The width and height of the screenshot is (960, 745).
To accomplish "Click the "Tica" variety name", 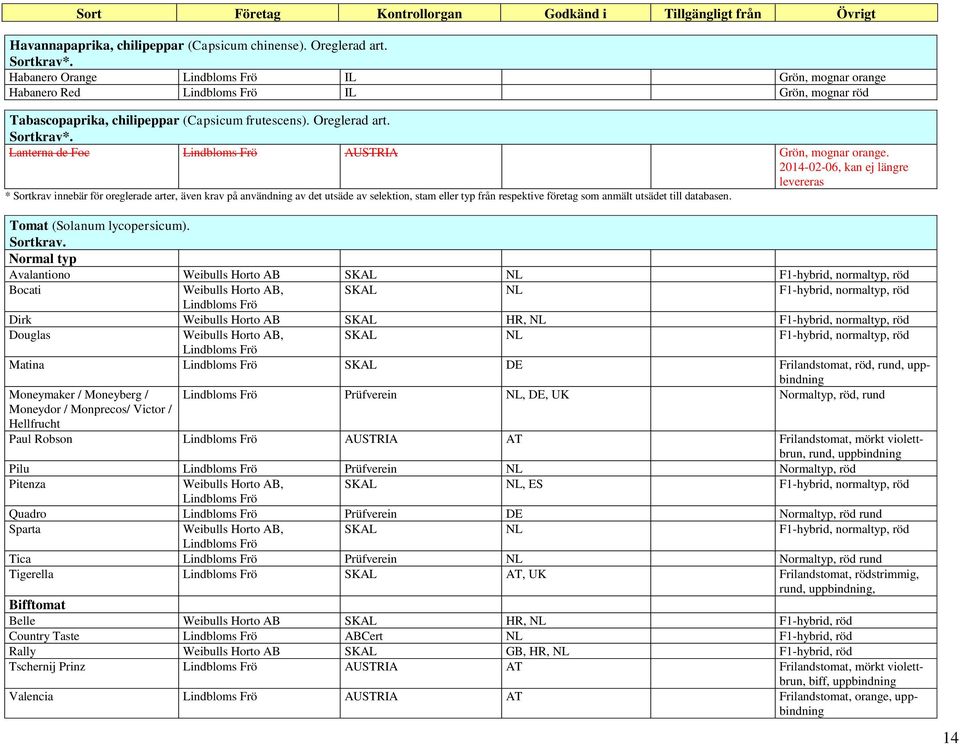I will click(20, 559).
